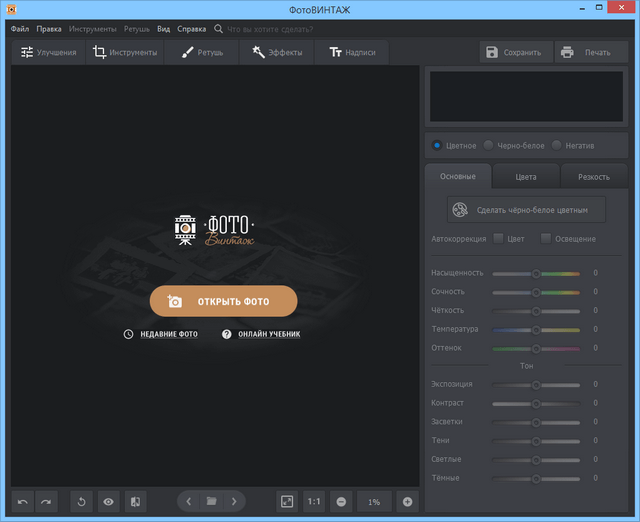Open the Инструменты menu in menu bar
Screen dimensions: 640x522
click(92, 29)
